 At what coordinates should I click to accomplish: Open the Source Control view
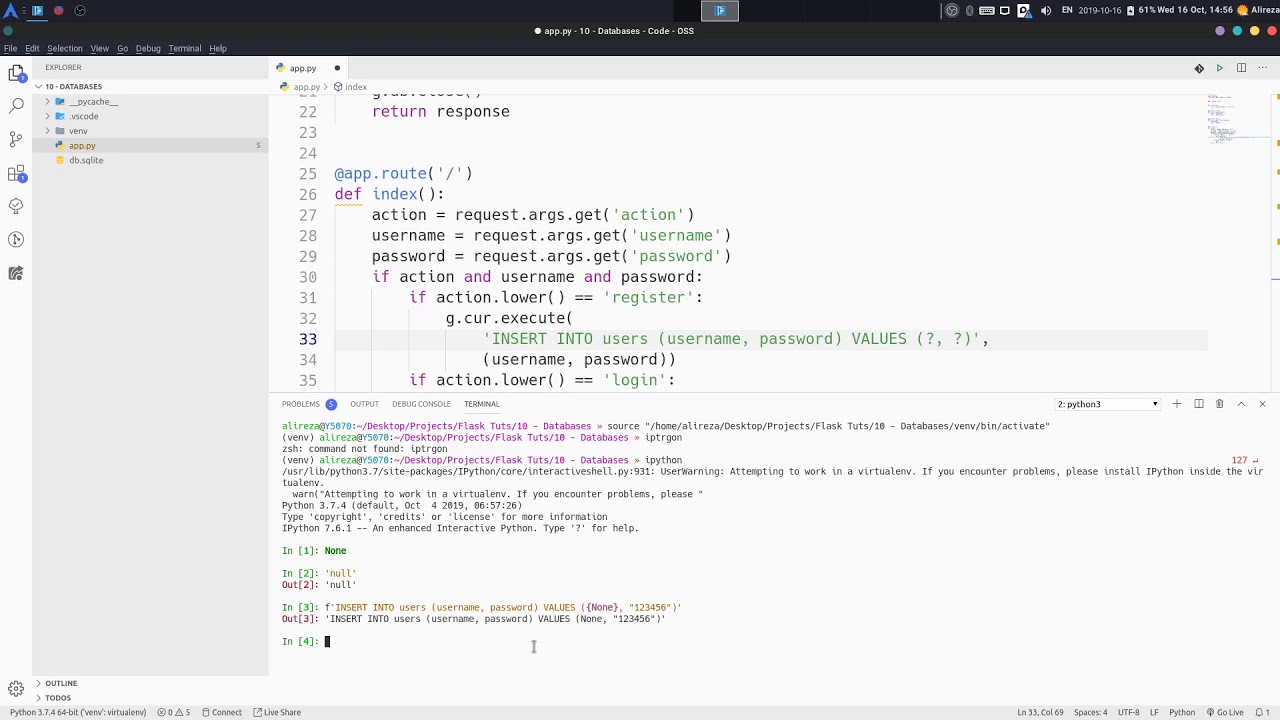[x=16, y=139]
